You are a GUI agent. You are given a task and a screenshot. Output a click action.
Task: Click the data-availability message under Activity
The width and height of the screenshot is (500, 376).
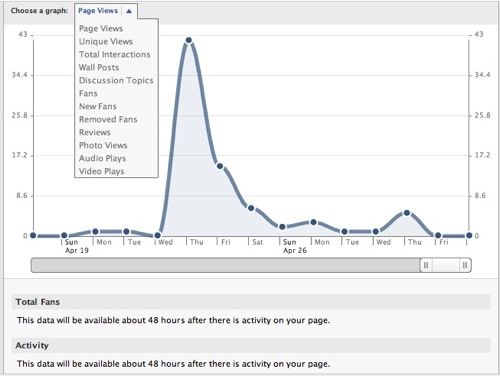(173, 364)
